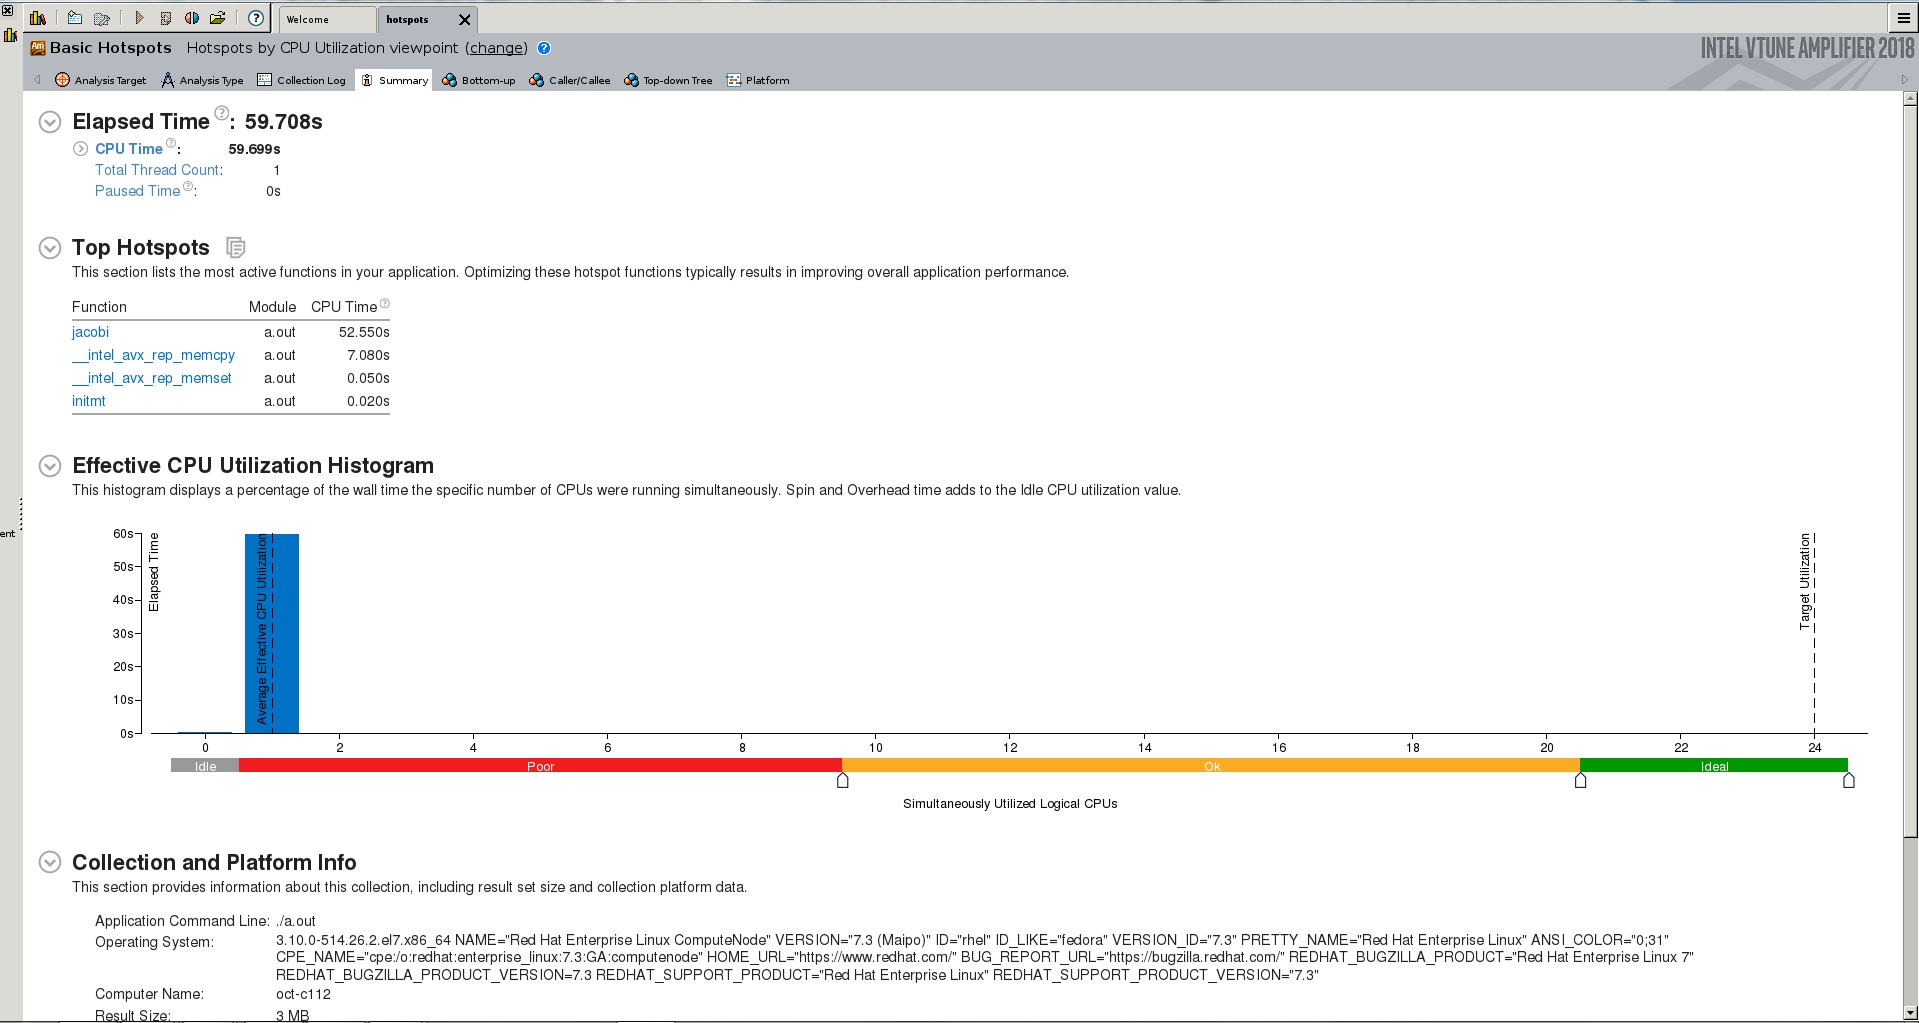Click the vertical scrollbar down arrow
The image size is (1919, 1023).
click(x=1910, y=1012)
